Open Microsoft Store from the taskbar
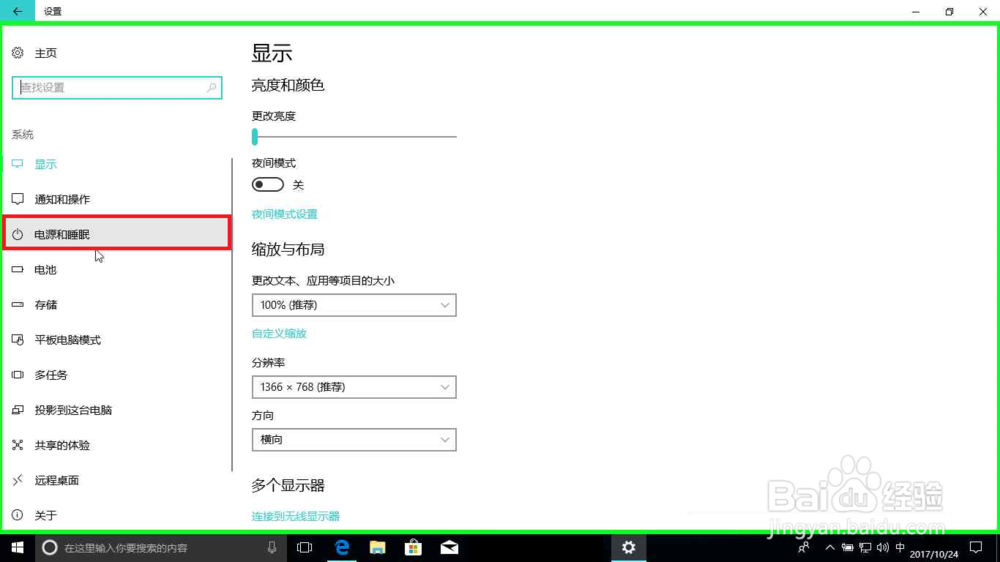 tap(413, 547)
